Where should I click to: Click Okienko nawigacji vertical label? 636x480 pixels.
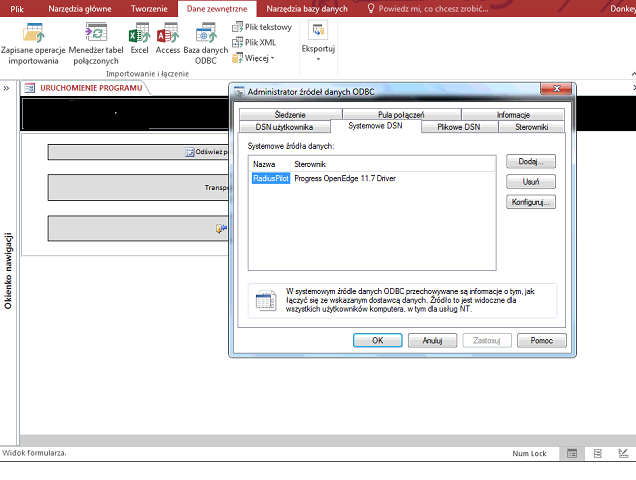tap(8, 271)
